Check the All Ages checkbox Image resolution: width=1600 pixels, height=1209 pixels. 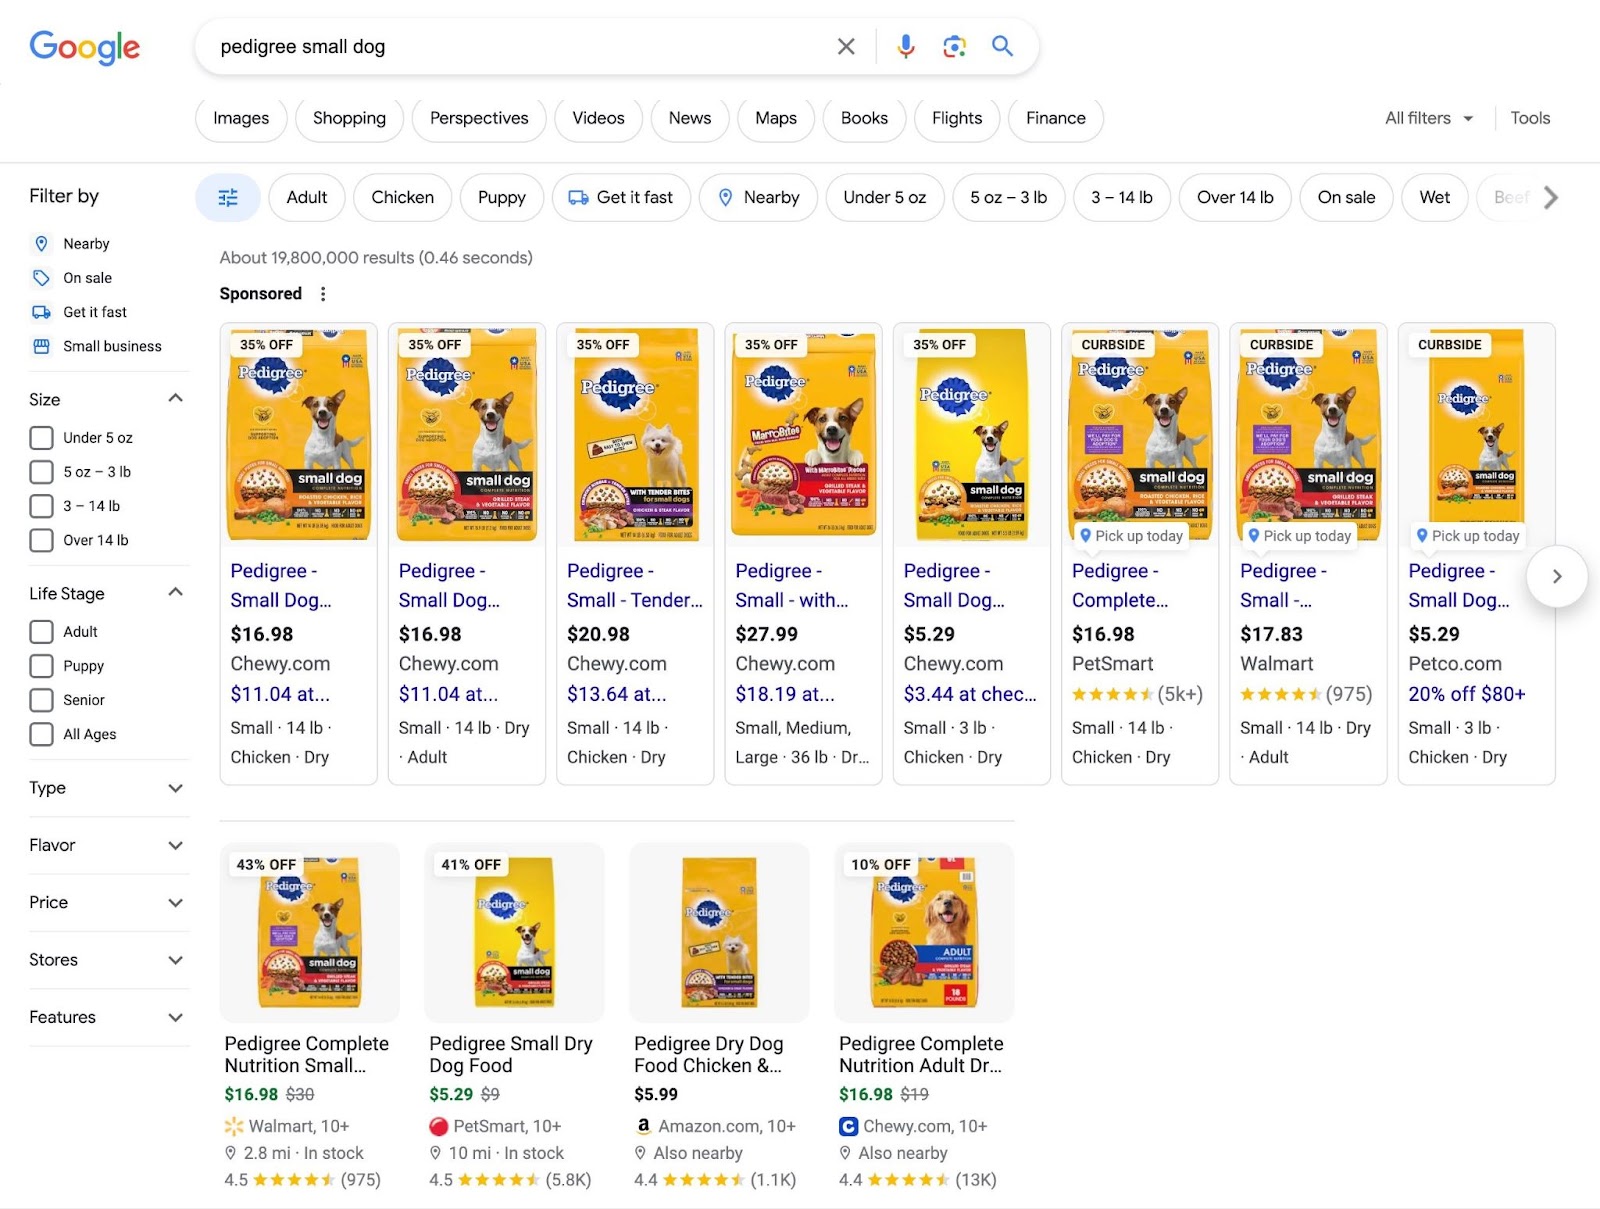[x=41, y=733]
